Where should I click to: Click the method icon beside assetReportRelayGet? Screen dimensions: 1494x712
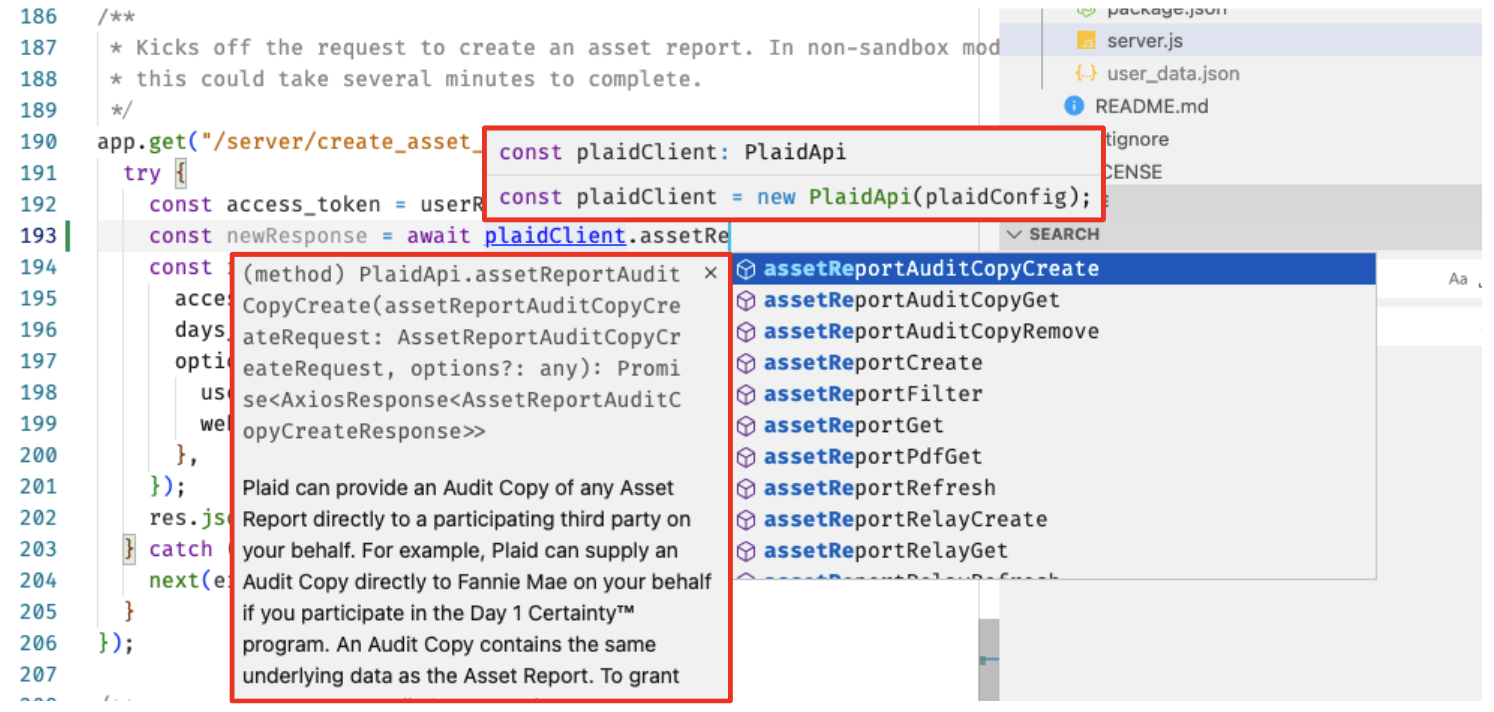[x=745, y=551]
